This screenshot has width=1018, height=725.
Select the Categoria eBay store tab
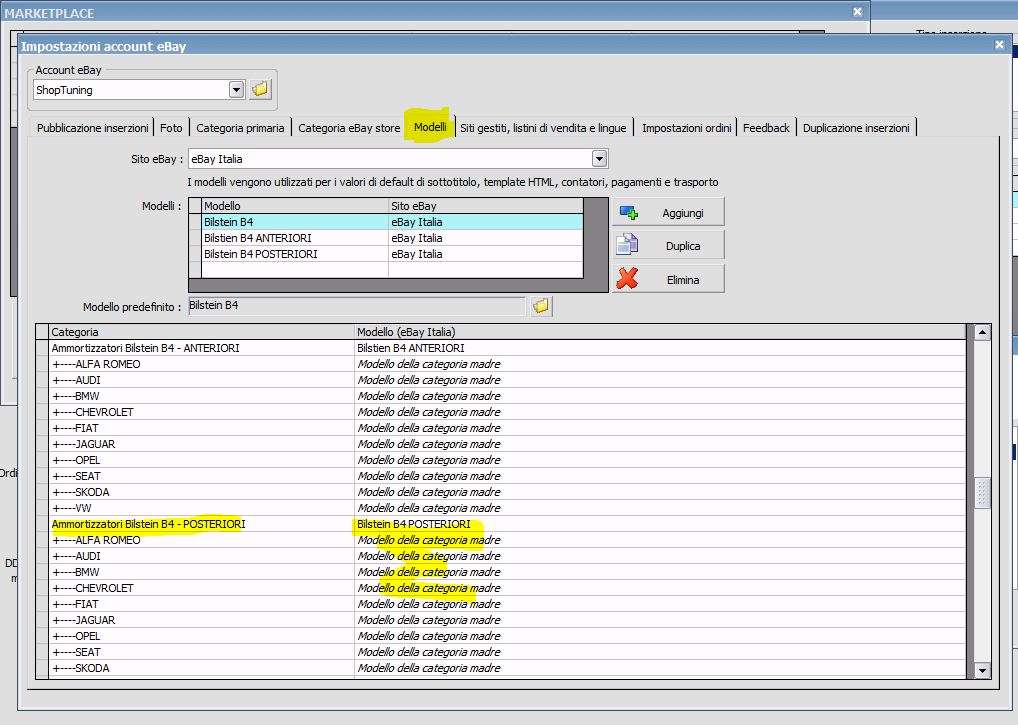[x=349, y=128]
